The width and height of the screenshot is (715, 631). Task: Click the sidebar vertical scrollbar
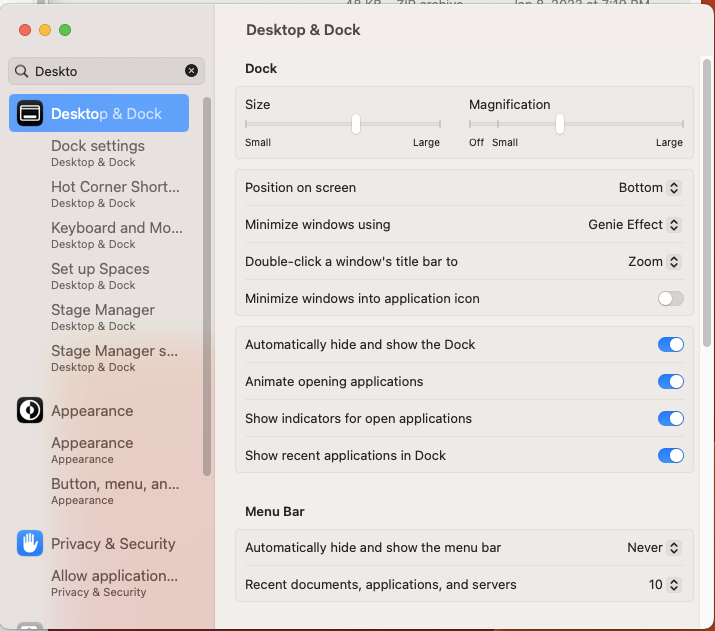click(x=207, y=286)
